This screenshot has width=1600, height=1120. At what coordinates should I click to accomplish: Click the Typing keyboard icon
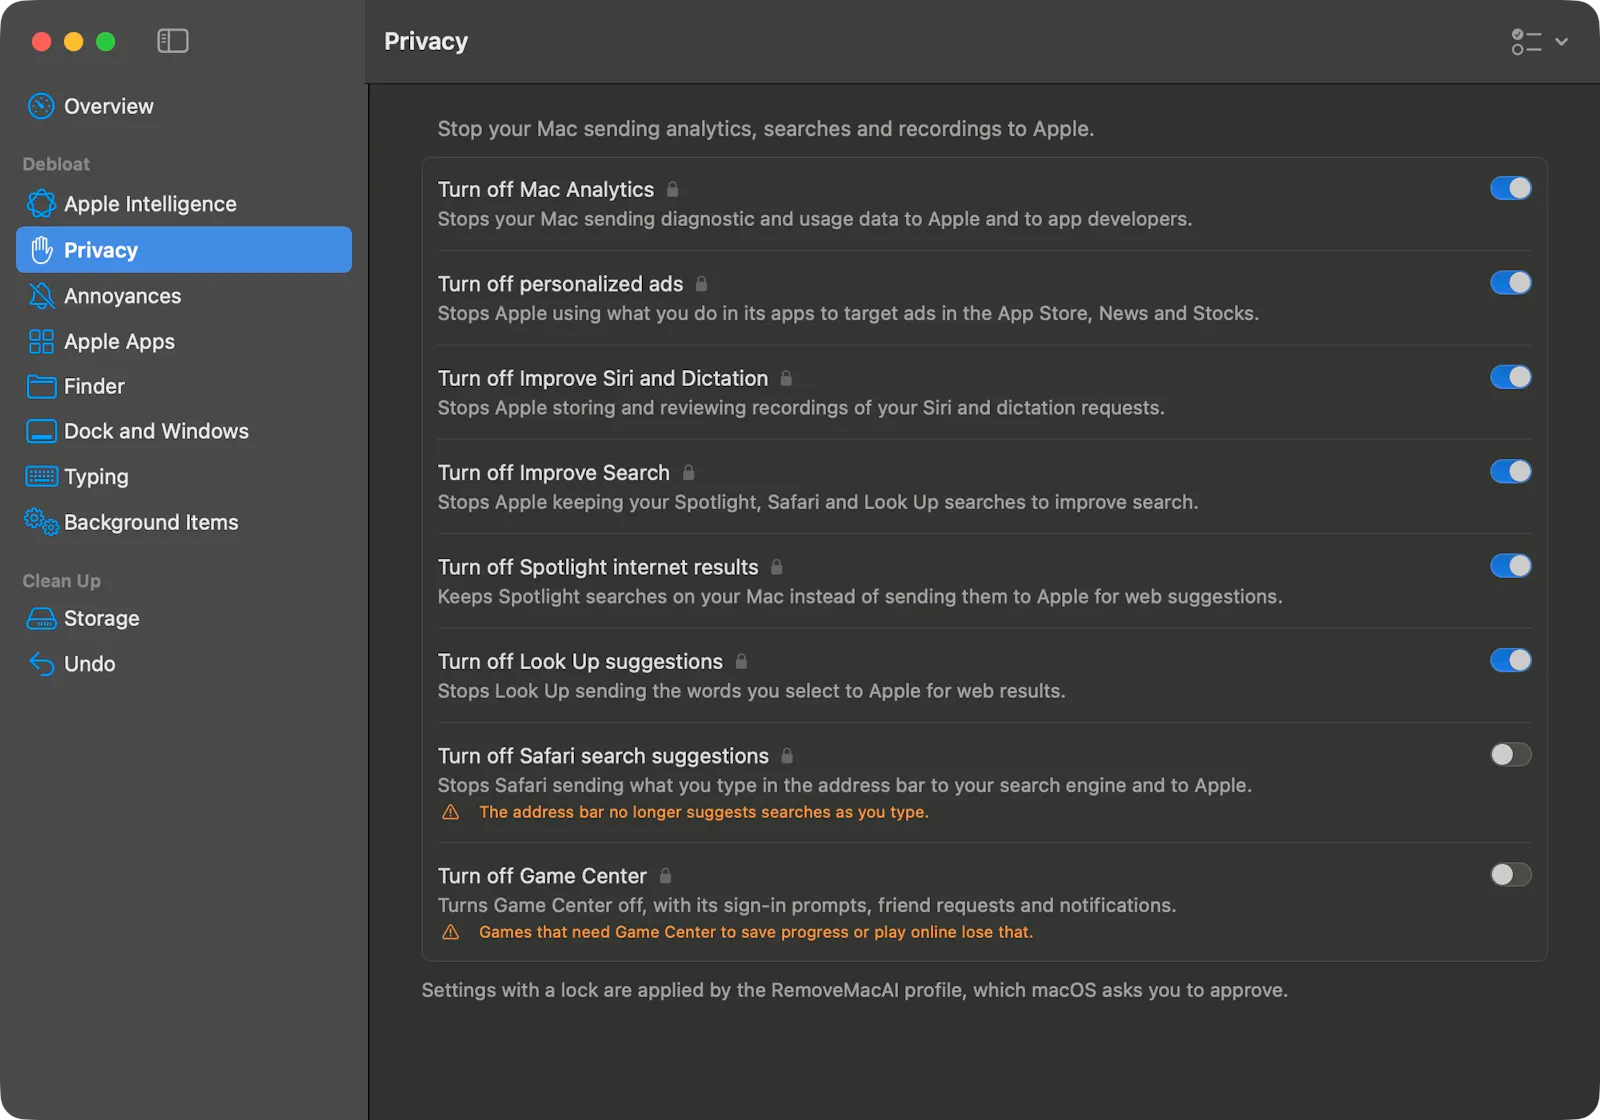[41, 476]
